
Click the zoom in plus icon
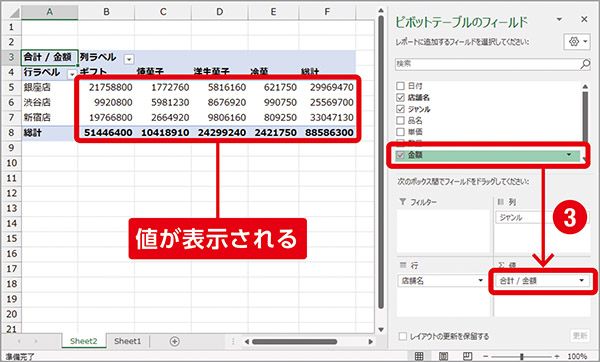point(557,356)
